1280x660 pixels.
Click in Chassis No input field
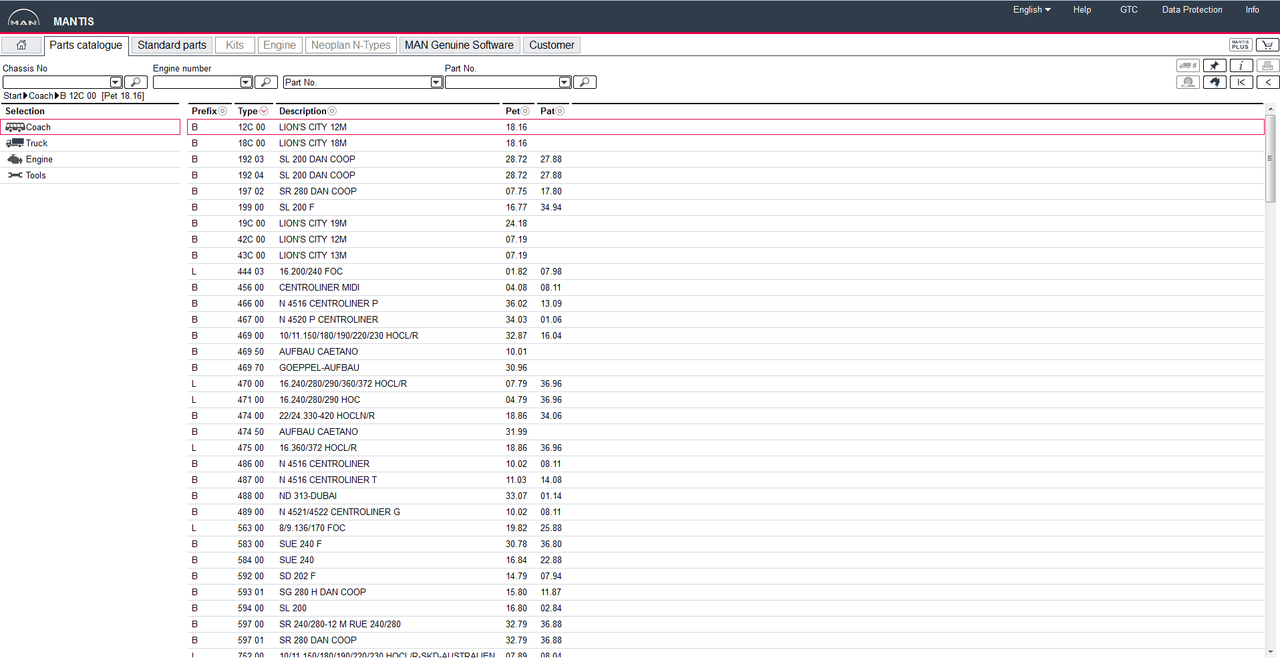point(56,82)
